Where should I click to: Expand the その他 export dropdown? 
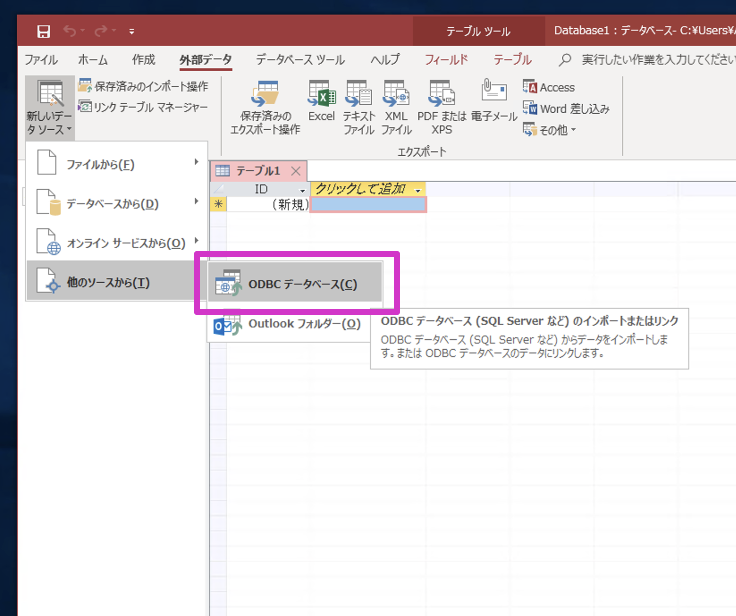coord(549,130)
